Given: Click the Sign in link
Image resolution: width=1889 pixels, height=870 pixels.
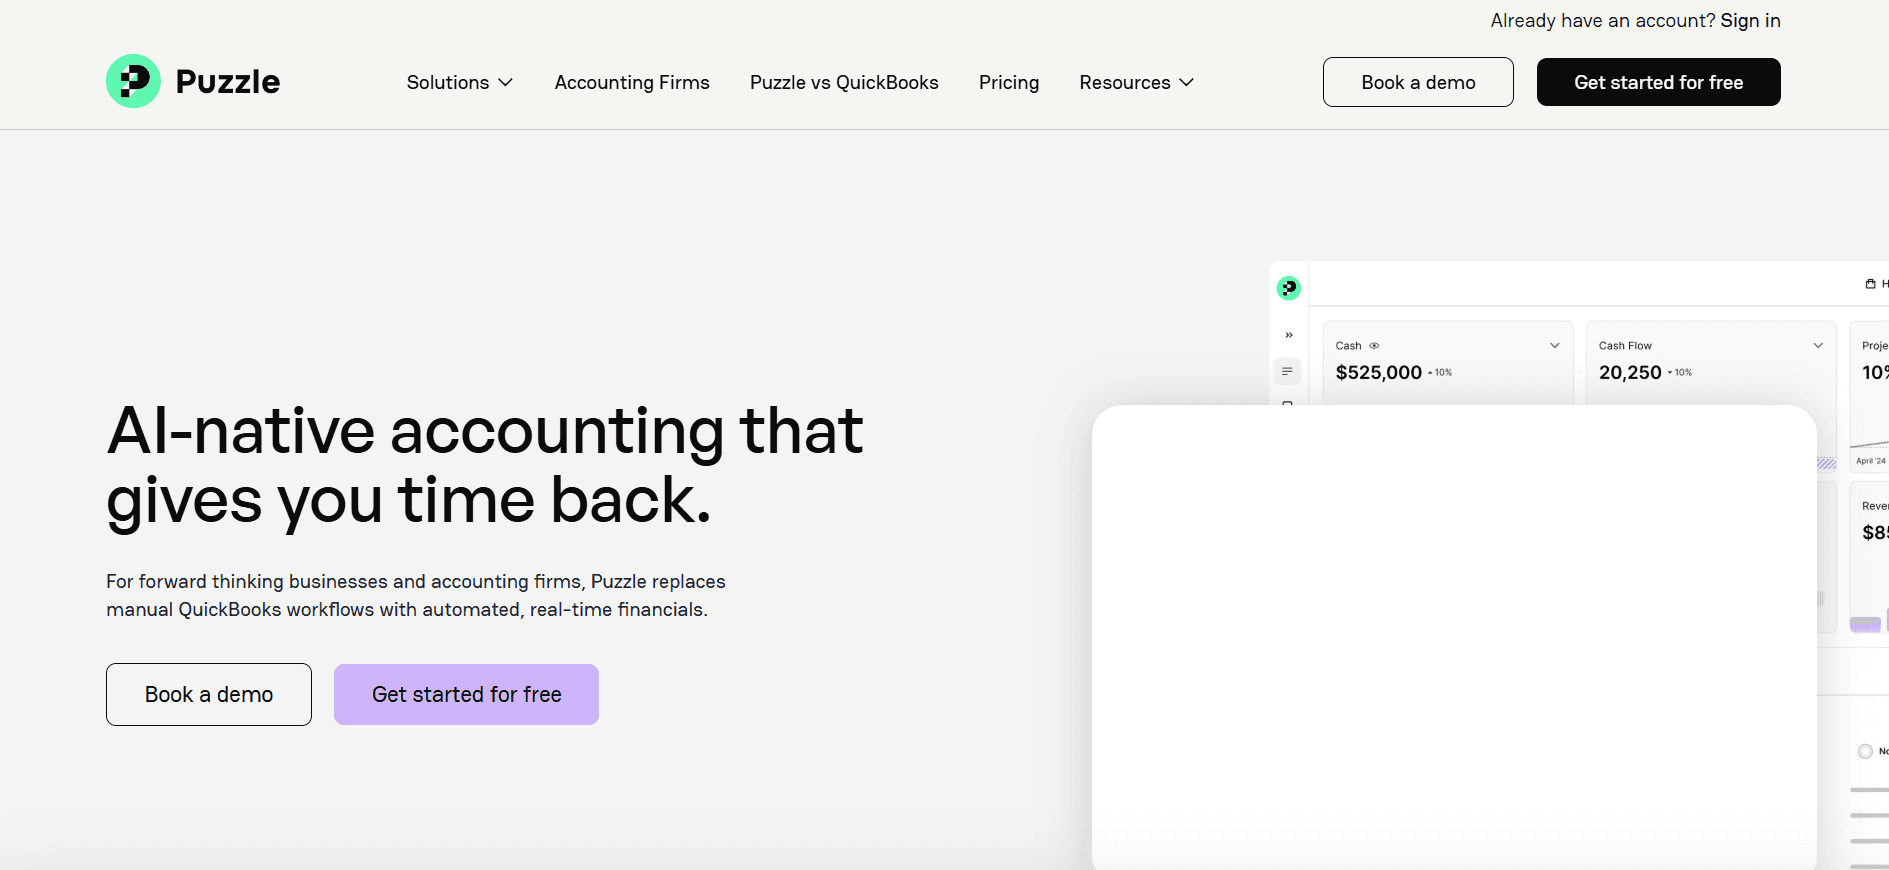Looking at the screenshot, I should [x=1750, y=20].
